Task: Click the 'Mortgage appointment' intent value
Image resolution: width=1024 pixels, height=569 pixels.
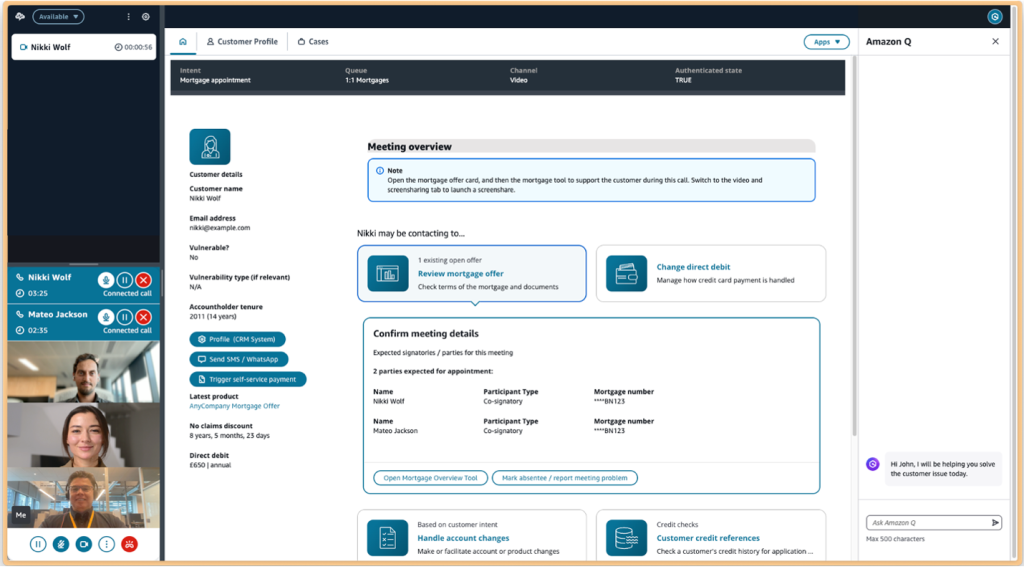Action: coord(215,80)
